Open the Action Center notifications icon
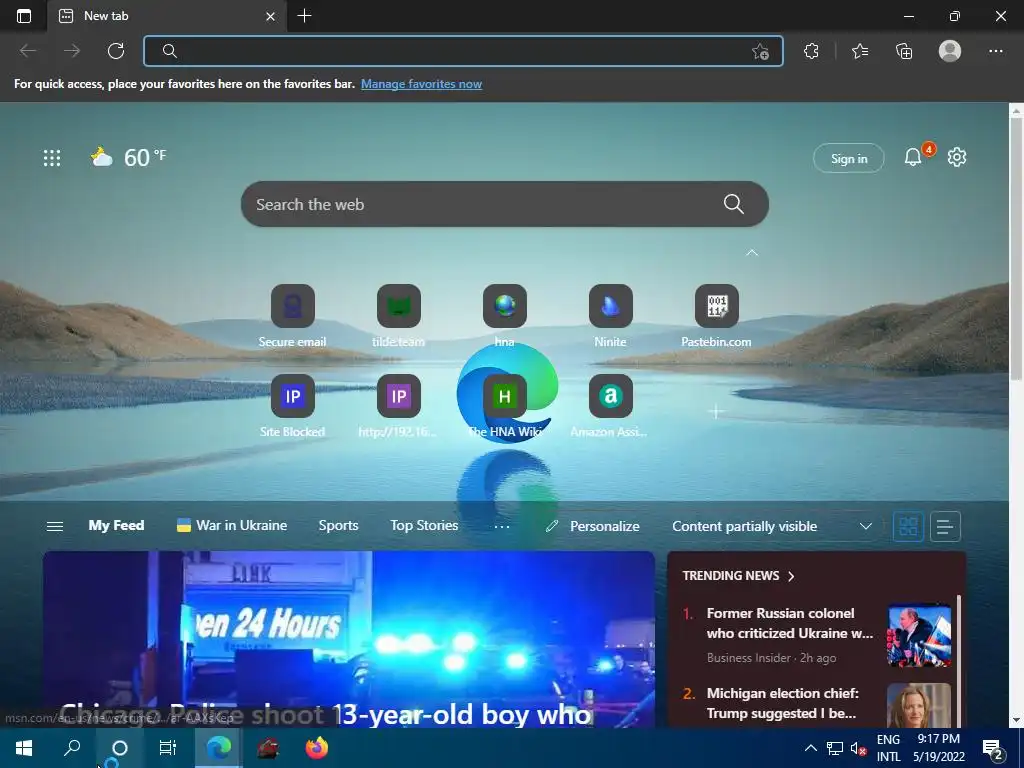 [993, 748]
